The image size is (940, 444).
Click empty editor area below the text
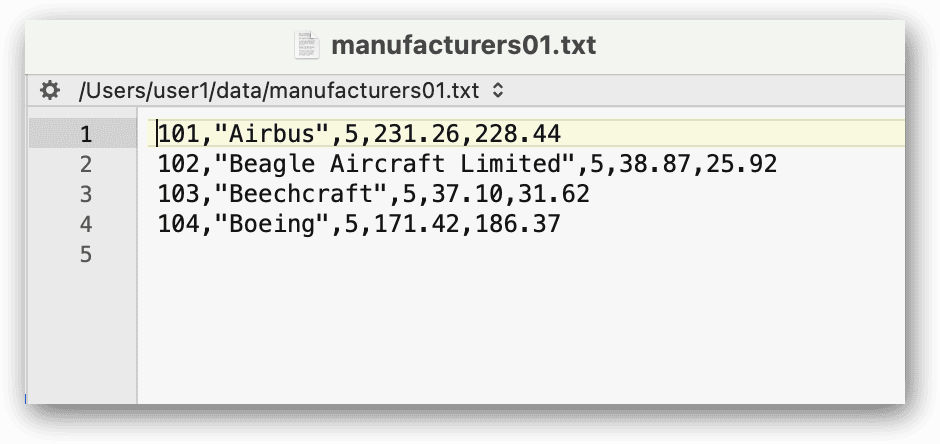tap(522, 336)
